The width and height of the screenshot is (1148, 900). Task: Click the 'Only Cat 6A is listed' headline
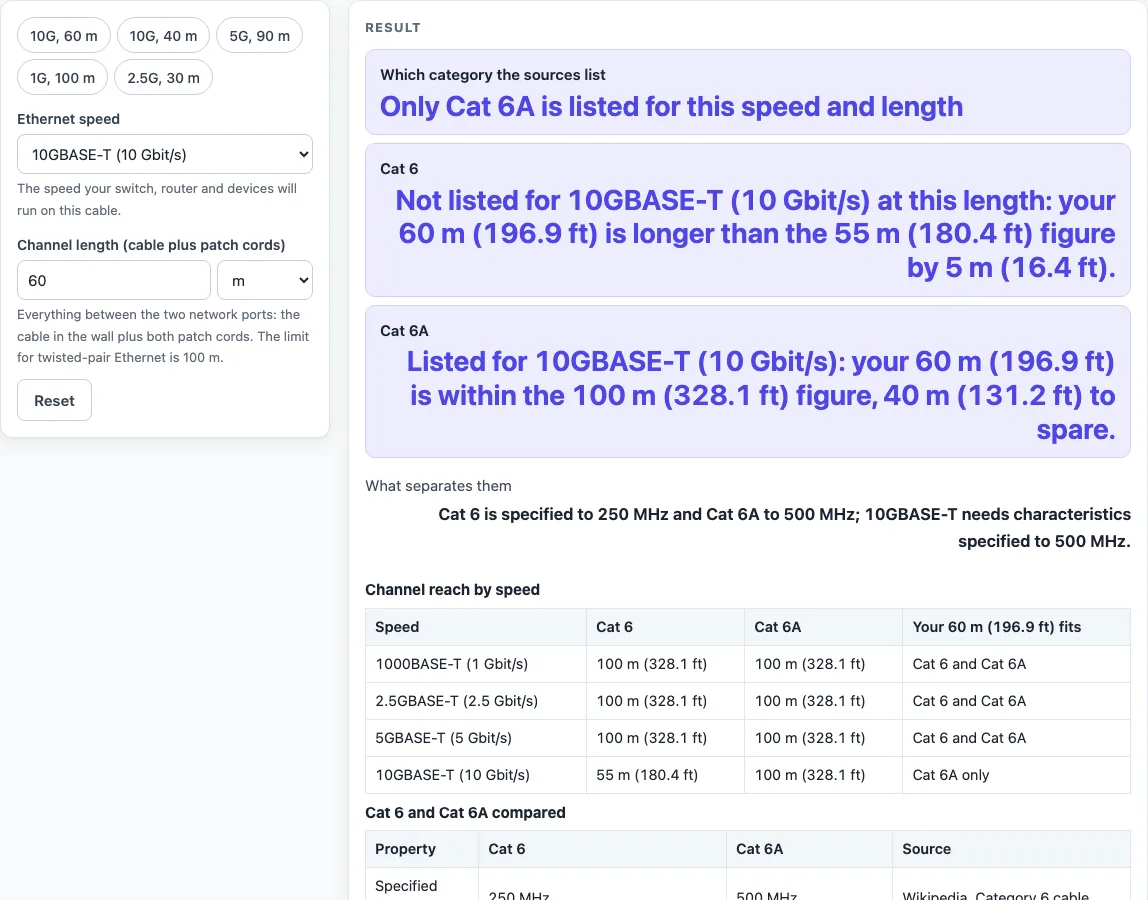click(671, 107)
